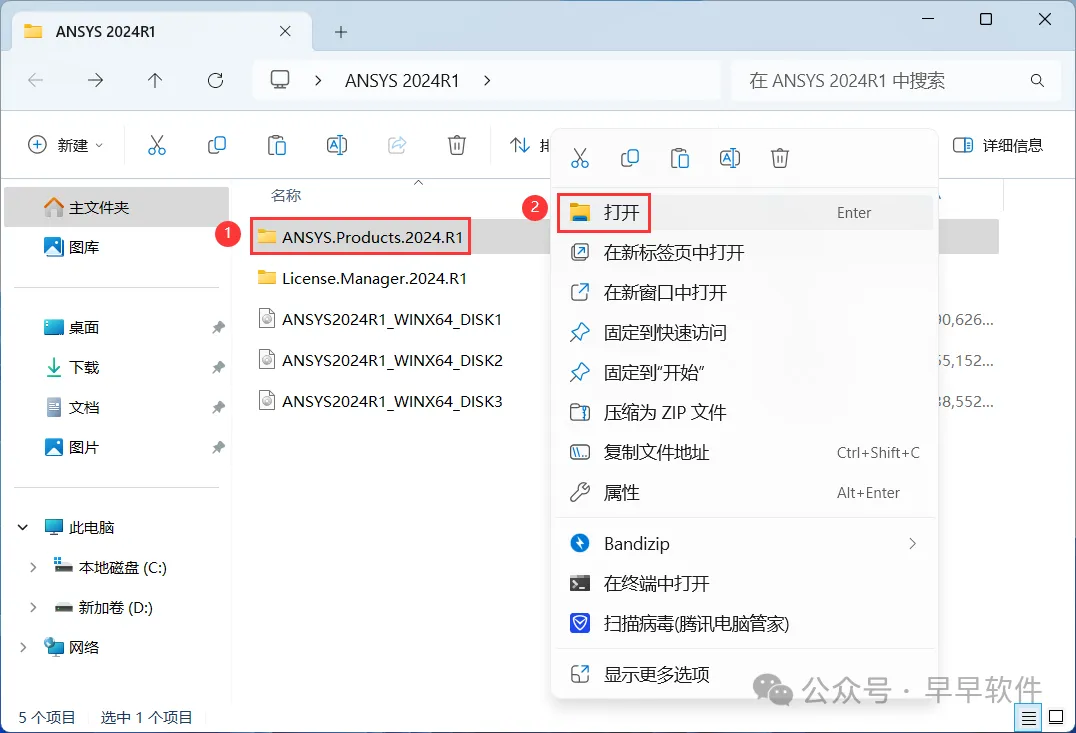The height and width of the screenshot is (733, 1076).
Task: Unpin 下载 using its pin icon
Action: point(218,367)
